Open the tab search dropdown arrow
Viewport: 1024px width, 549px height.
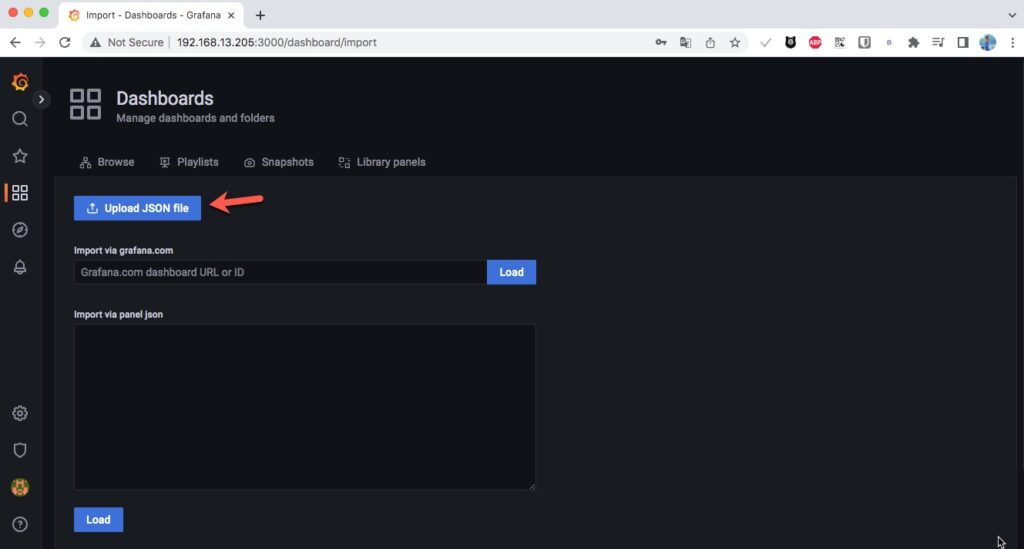click(1012, 15)
